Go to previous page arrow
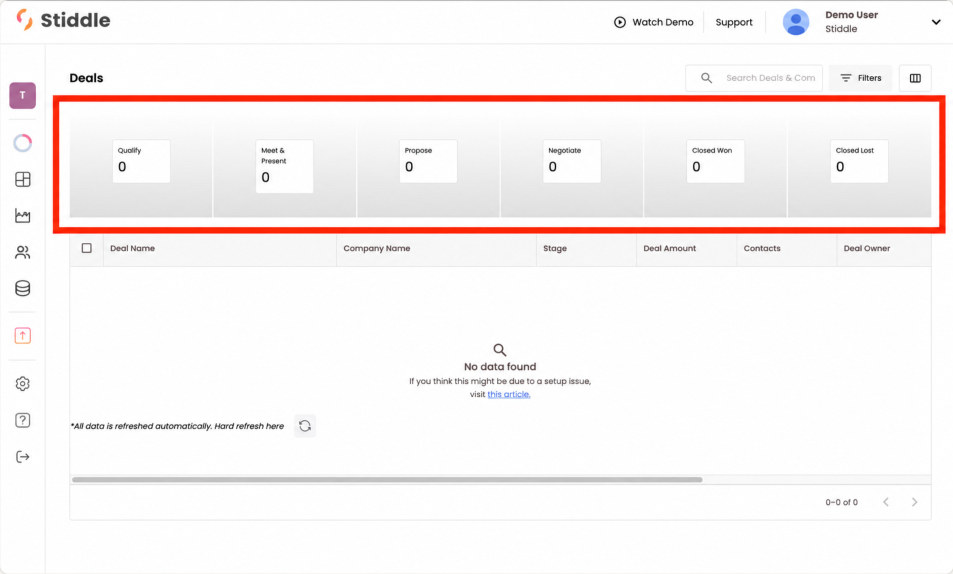 886,502
